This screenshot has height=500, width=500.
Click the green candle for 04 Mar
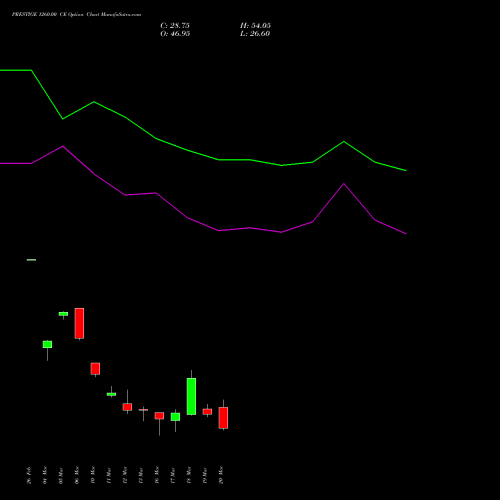47,344
